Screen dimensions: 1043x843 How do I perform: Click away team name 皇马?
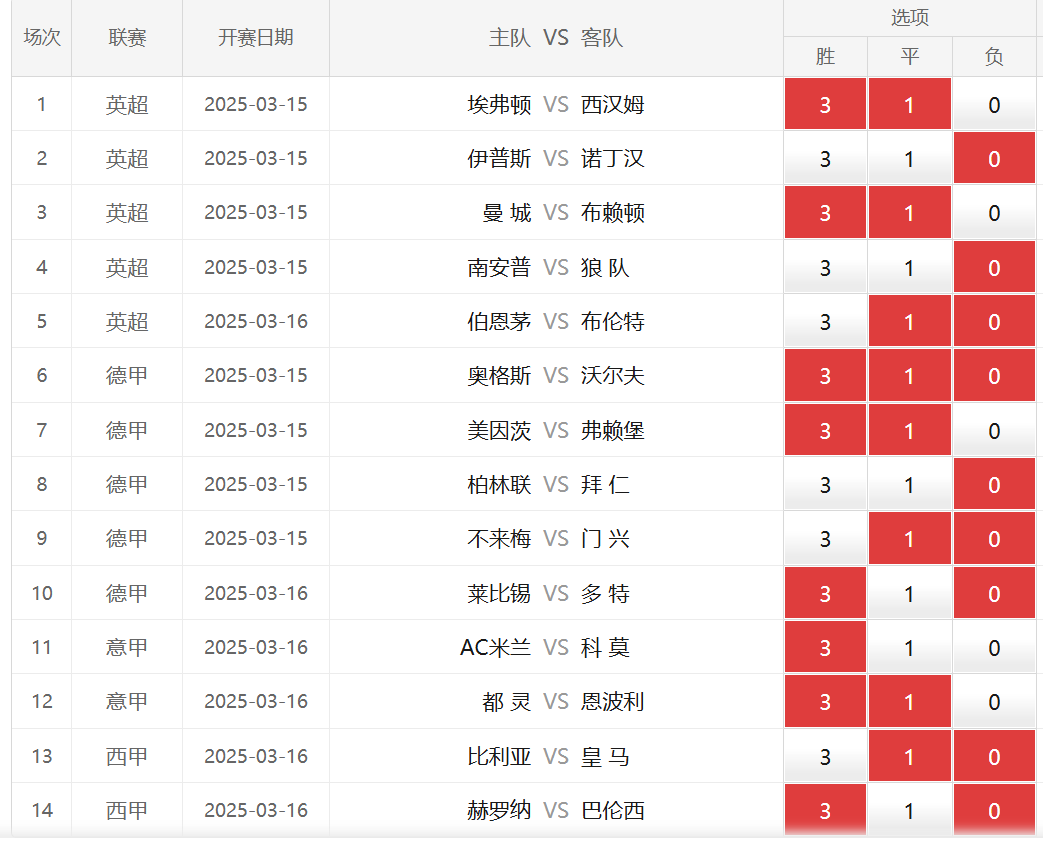[x=605, y=757]
